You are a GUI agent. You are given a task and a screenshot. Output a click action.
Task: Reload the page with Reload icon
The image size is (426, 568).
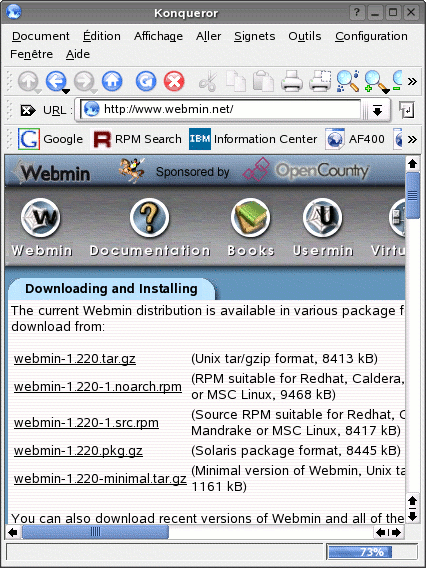point(146,81)
